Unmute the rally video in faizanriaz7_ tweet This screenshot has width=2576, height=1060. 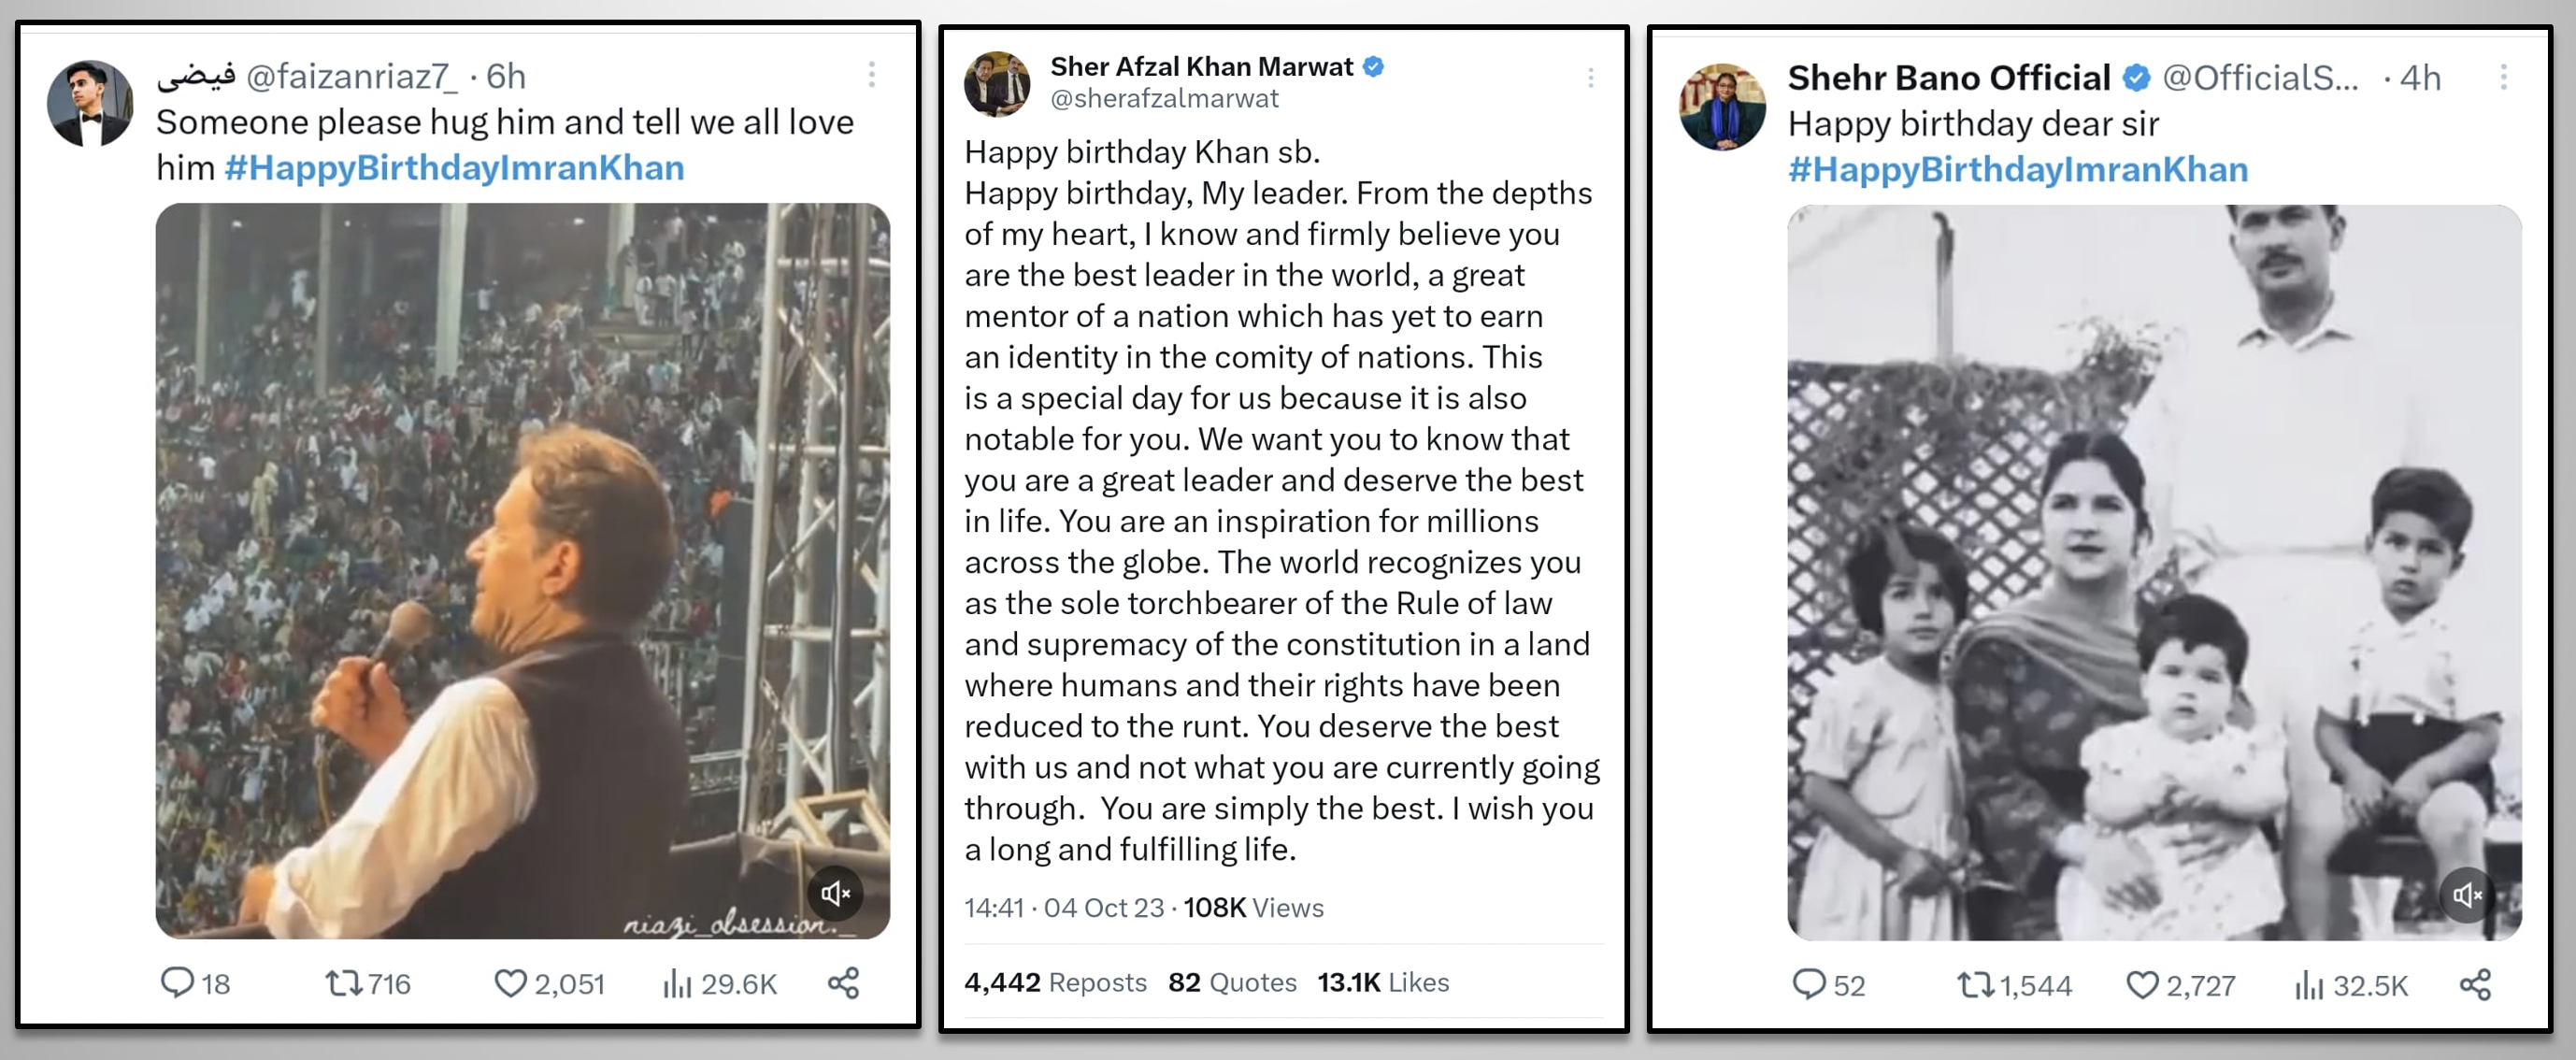coord(835,892)
